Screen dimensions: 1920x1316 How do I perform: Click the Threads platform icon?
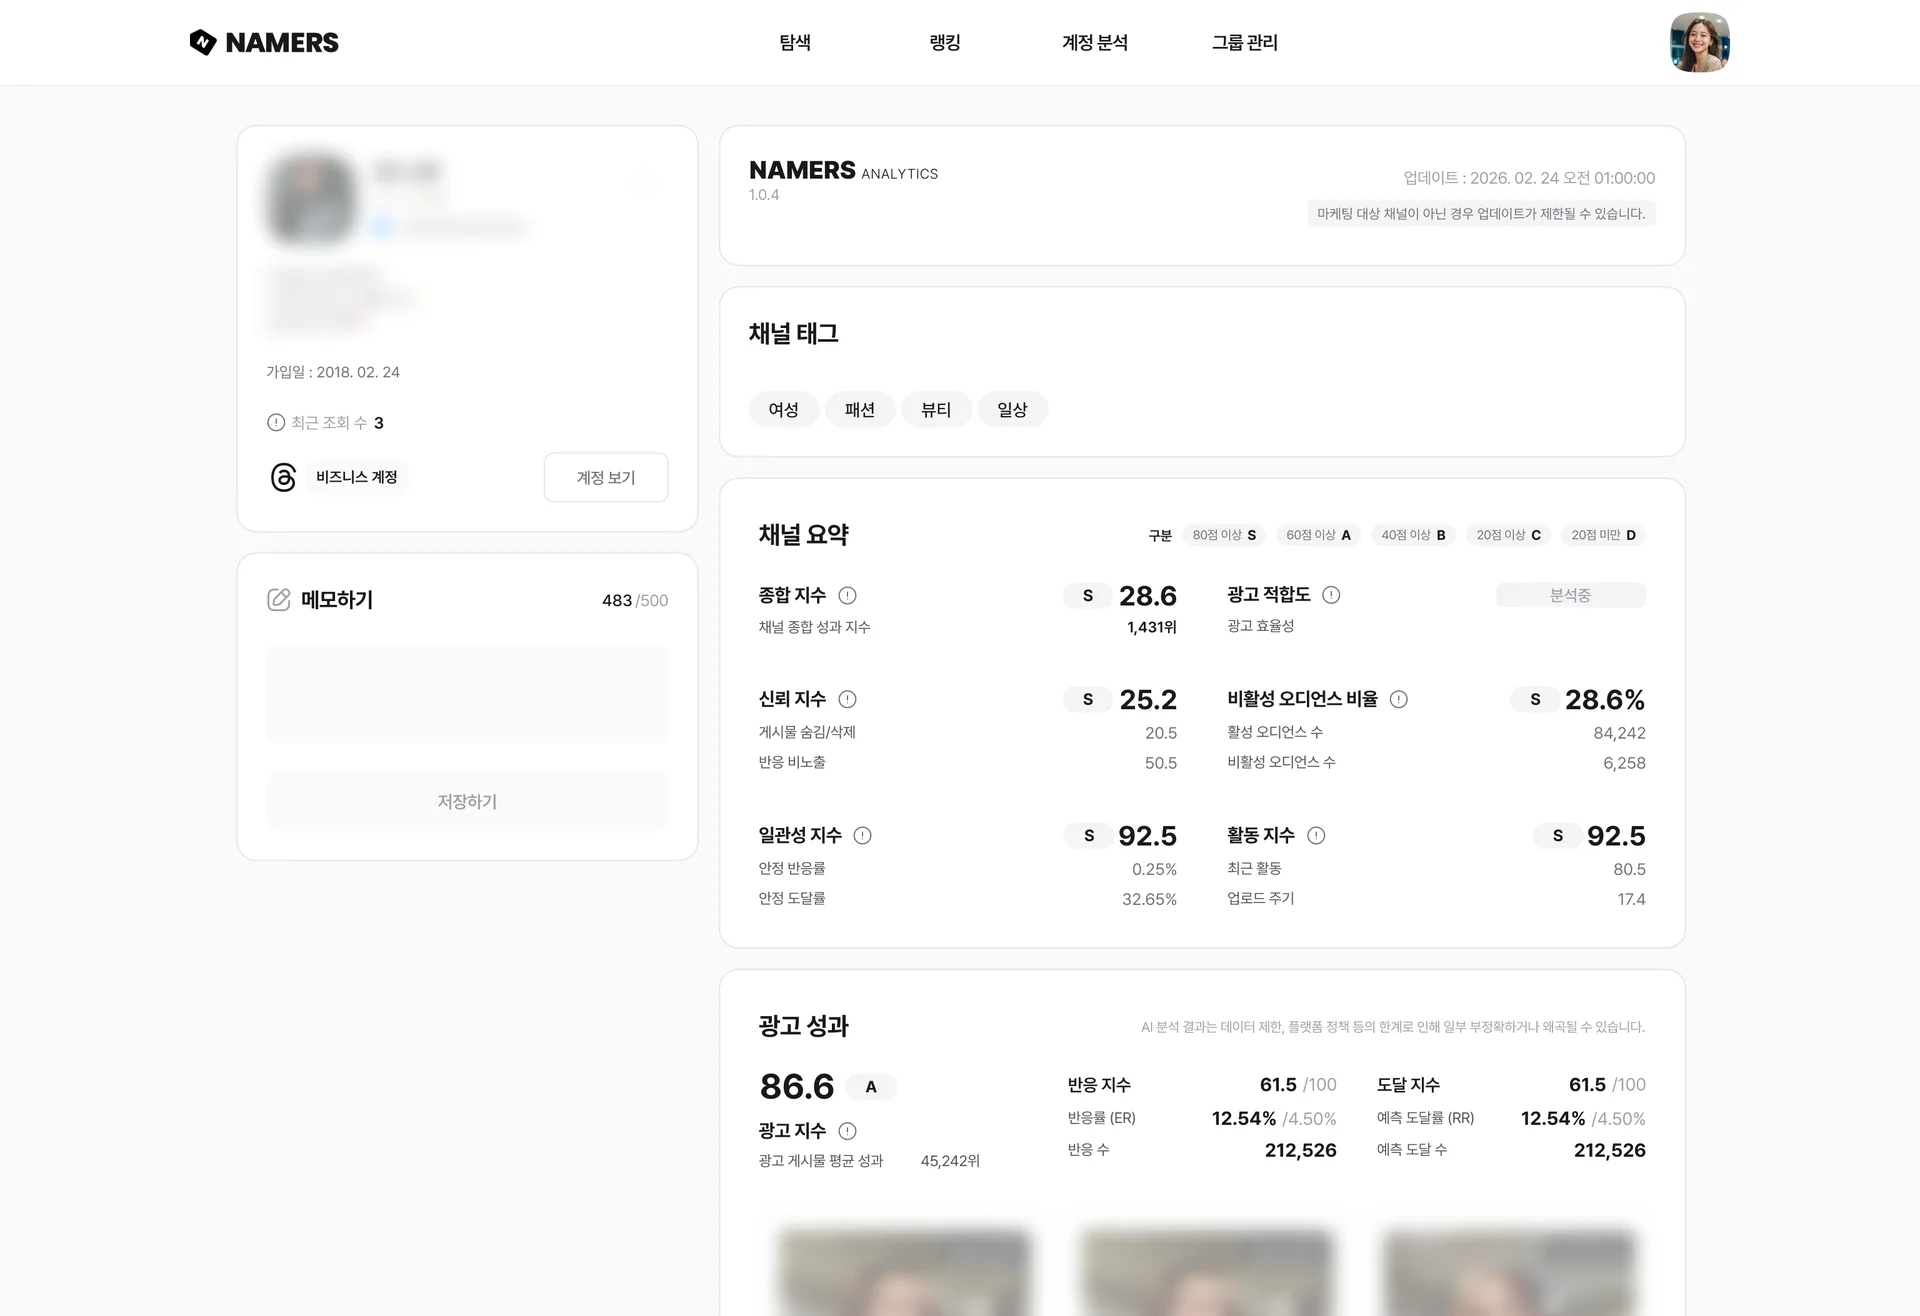[283, 477]
